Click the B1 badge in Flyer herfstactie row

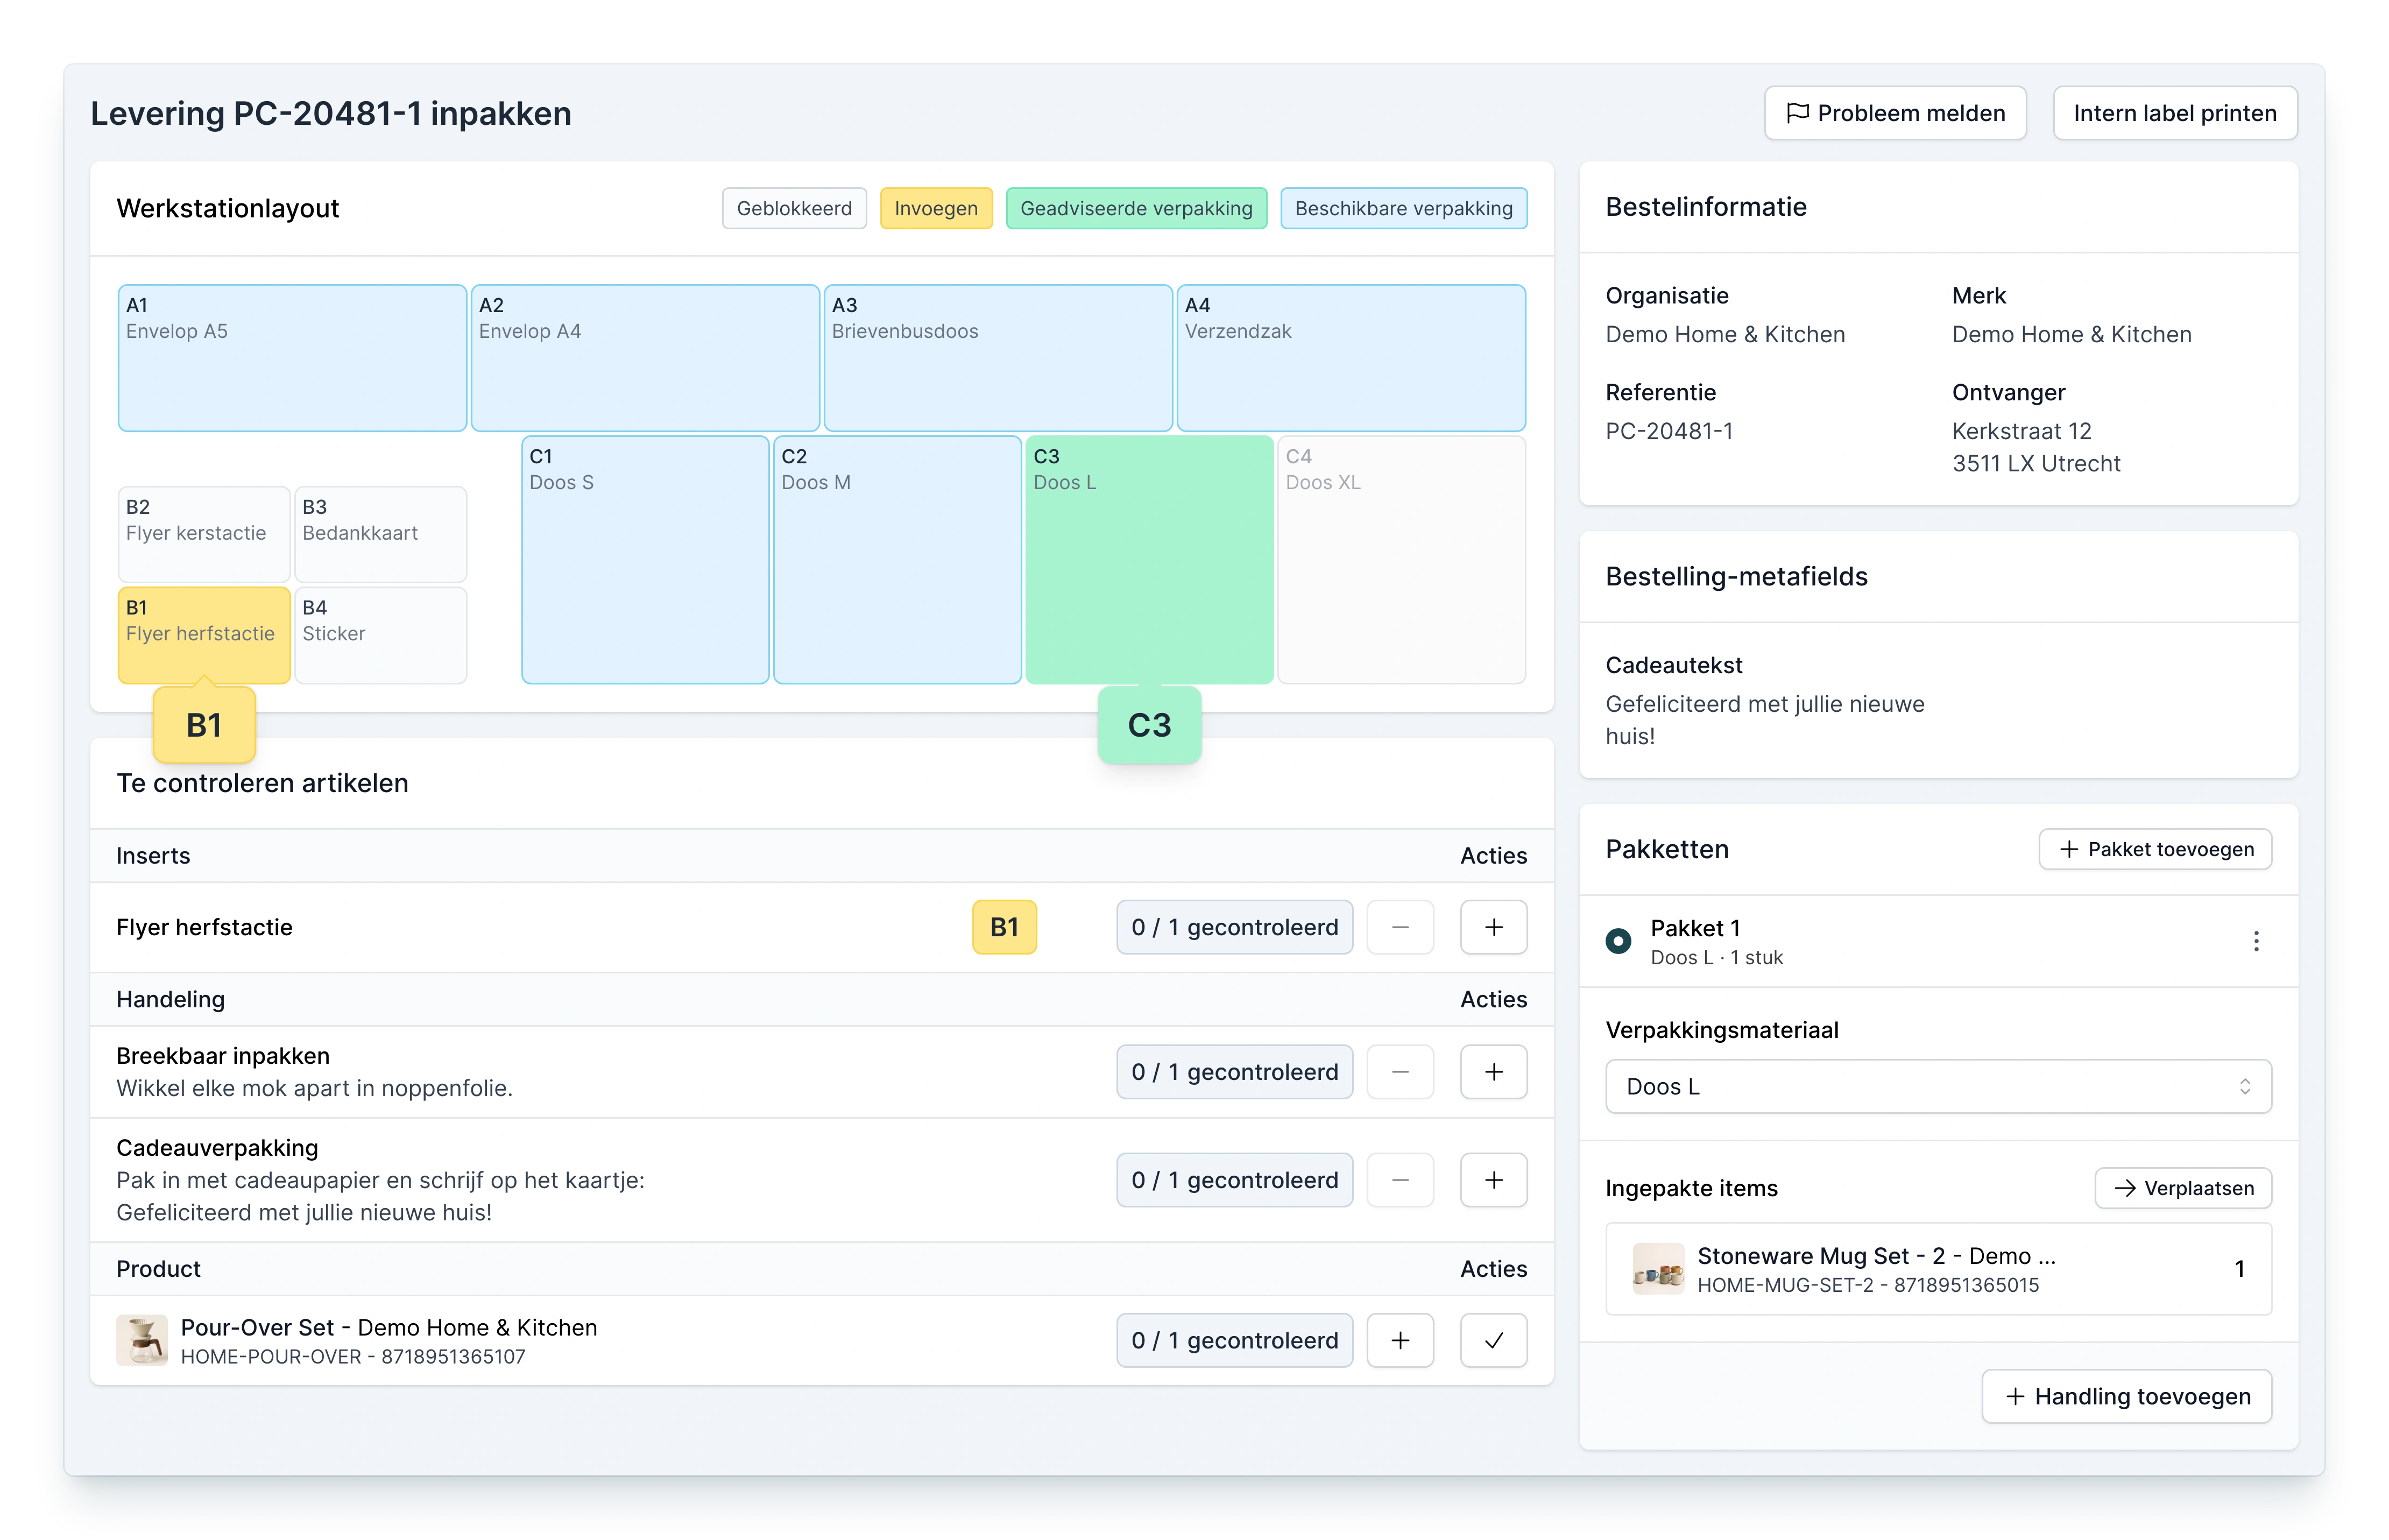1004,927
